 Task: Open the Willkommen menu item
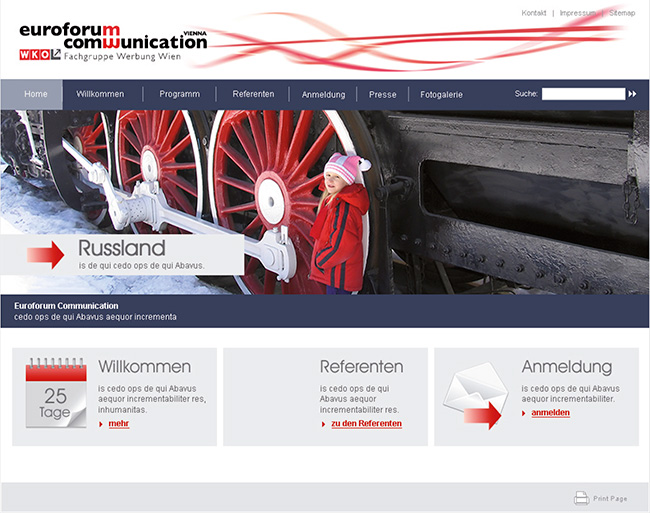coord(100,94)
